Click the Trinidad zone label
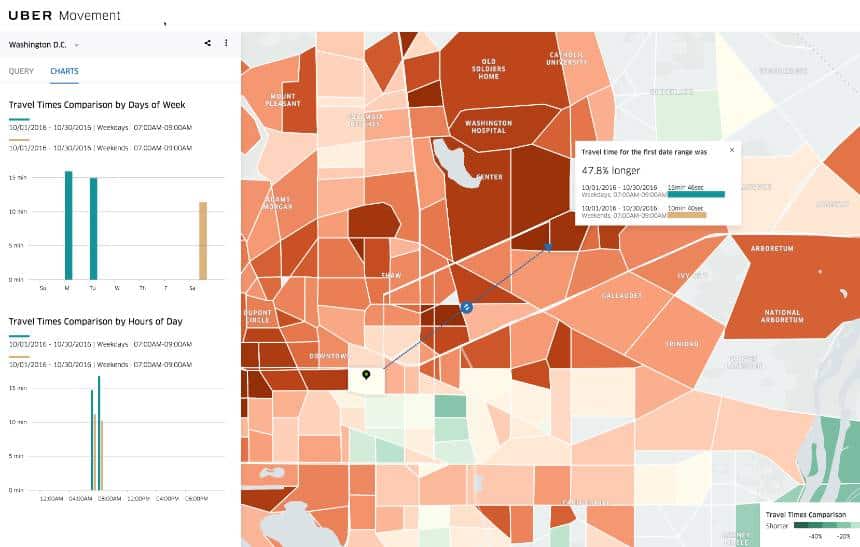 [683, 344]
